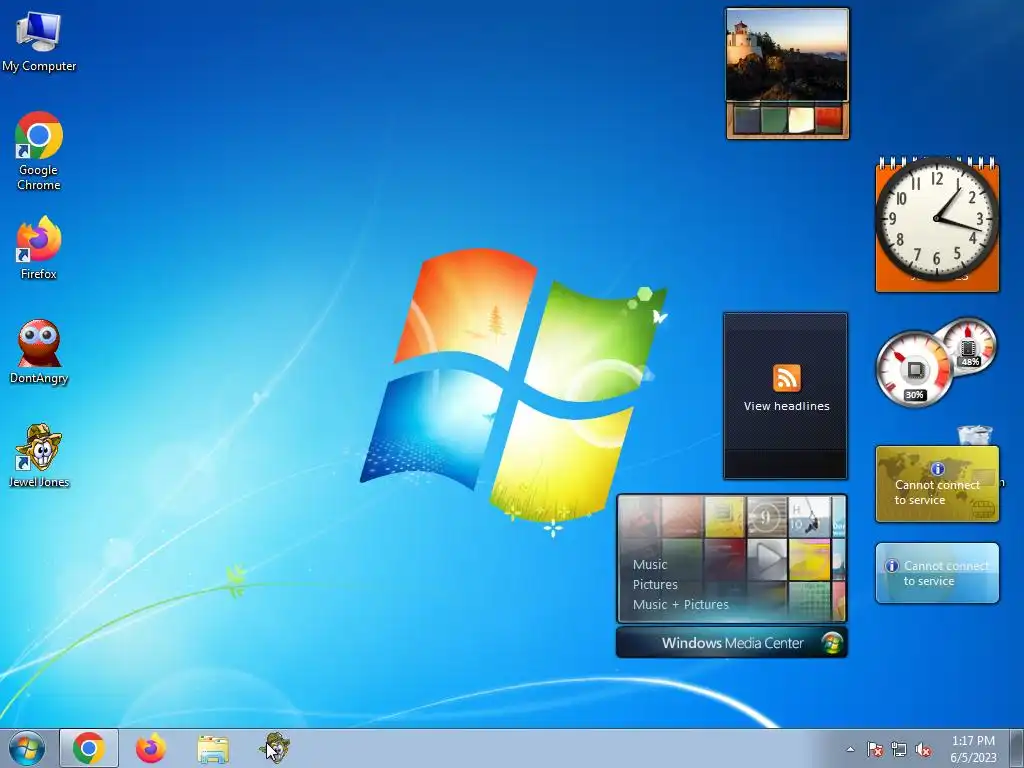Click info icon on yellow map gadget
This screenshot has width=1024, height=768.
click(937, 469)
